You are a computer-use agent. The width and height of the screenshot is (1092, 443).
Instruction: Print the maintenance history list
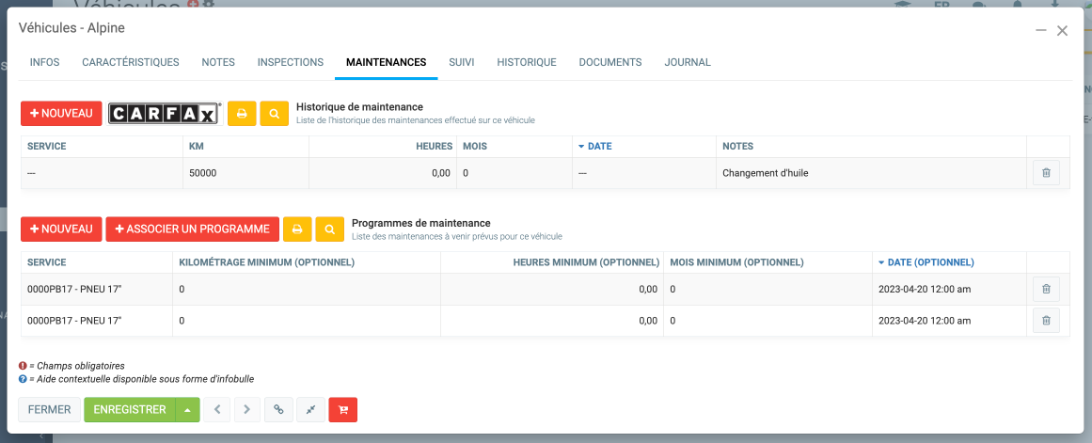tap(241, 113)
